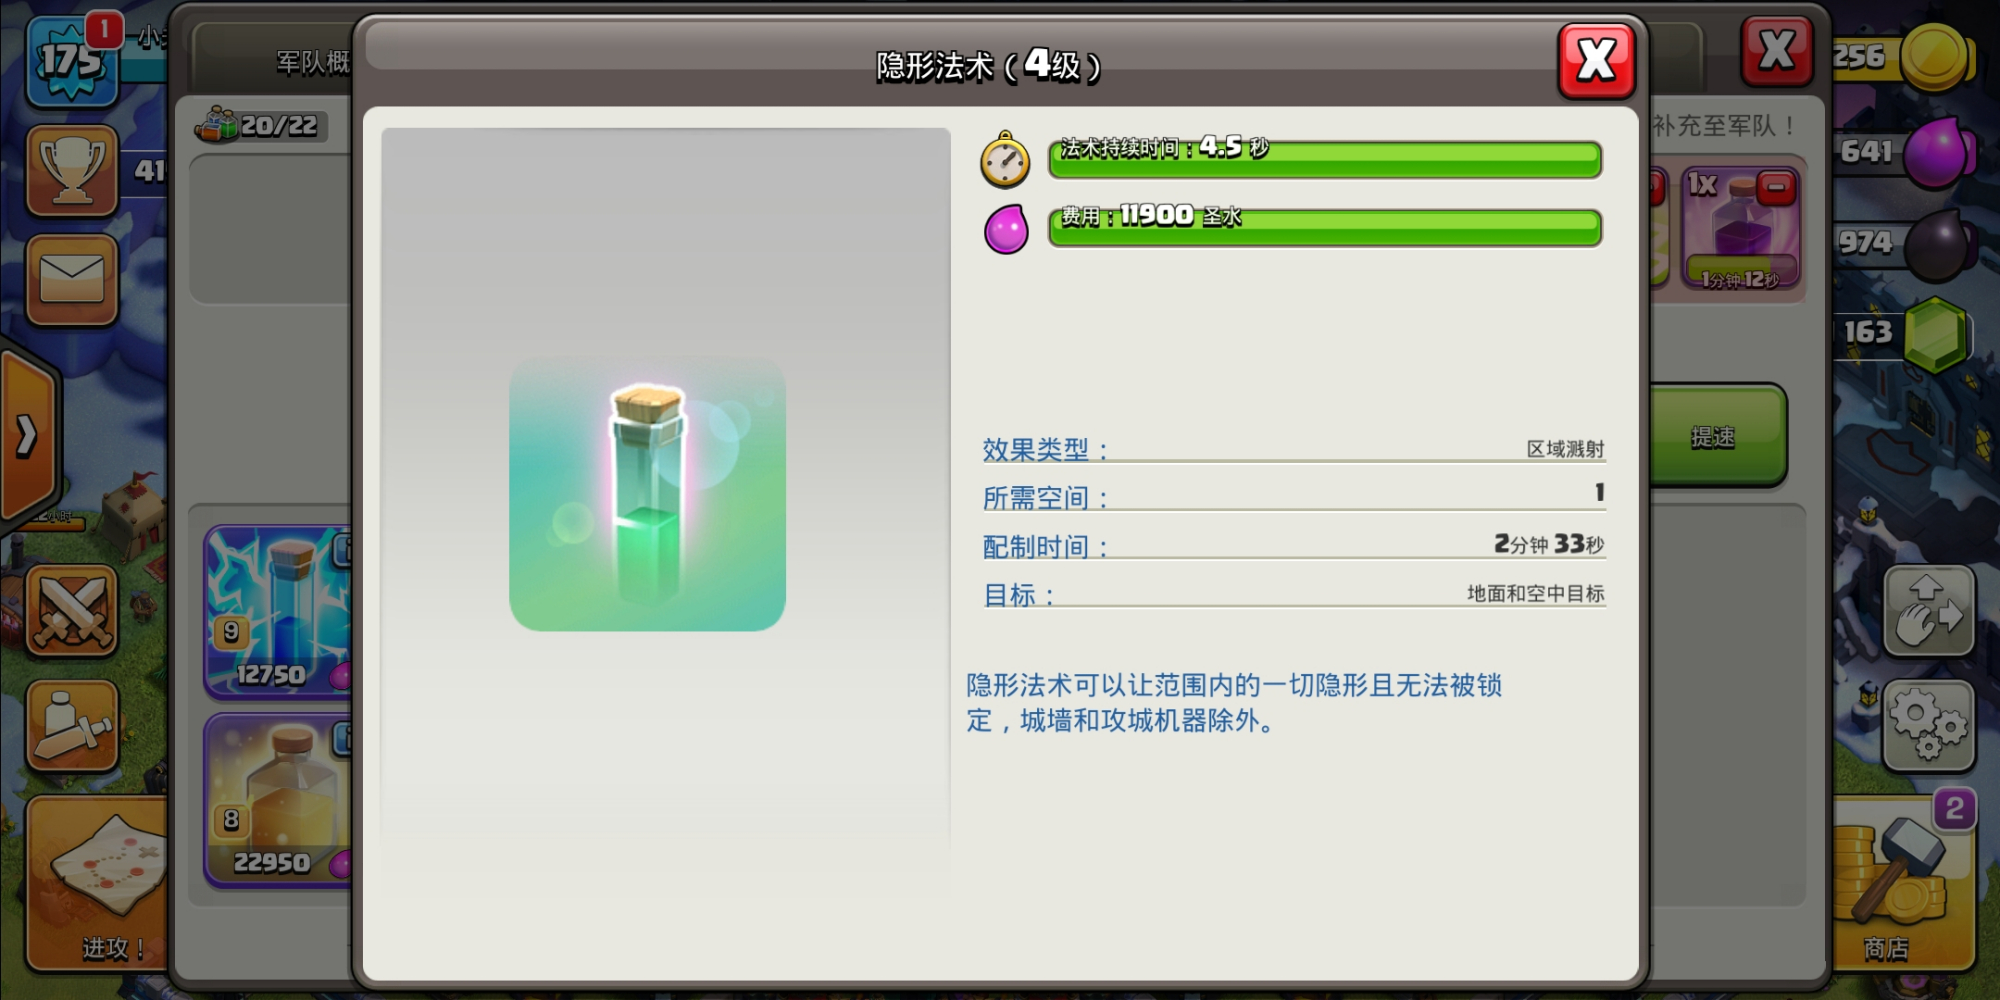Tap the 进攻 attack map button
The width and height of the screenshot is (2000, 1000).
pos(97,884)
